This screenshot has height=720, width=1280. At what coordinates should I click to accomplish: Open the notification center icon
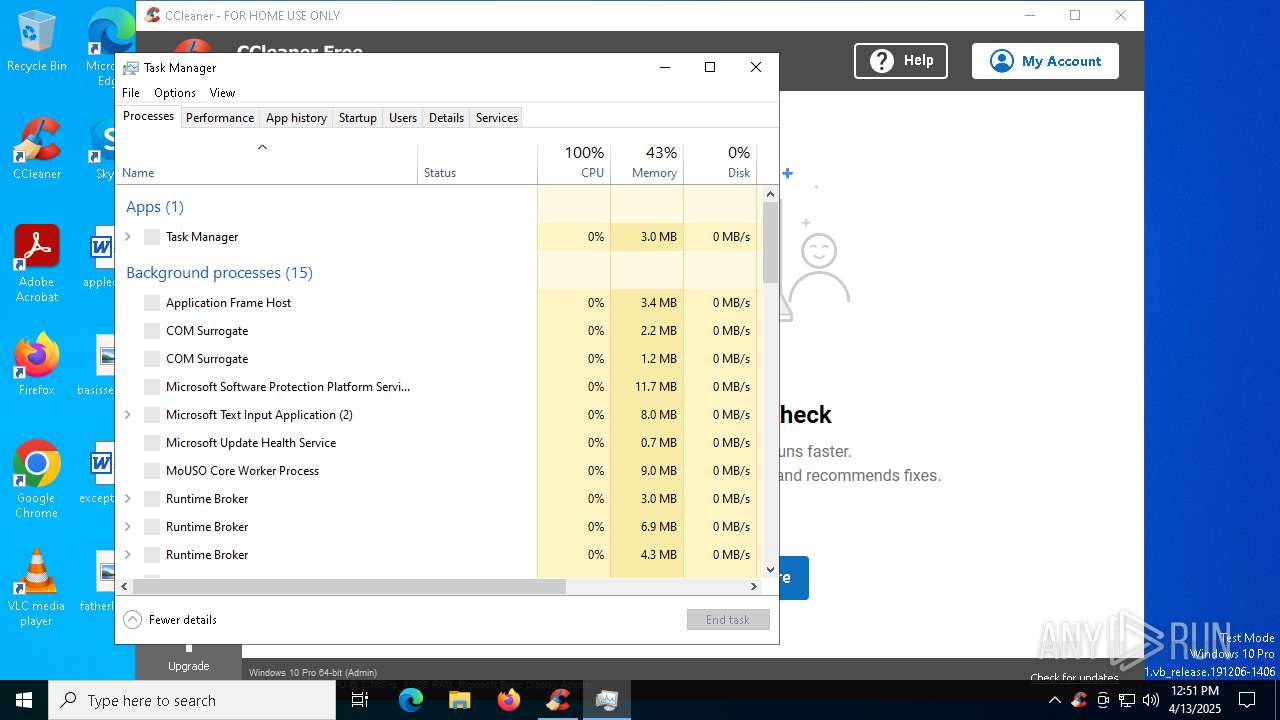1247,700
